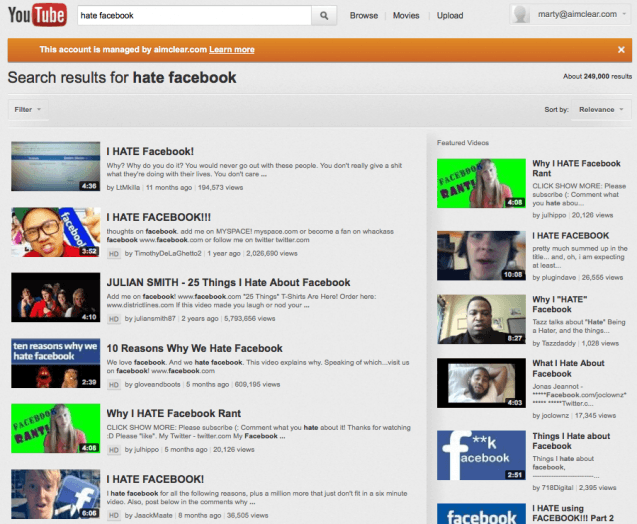The image size is (637, 524).
Task: Open the Sort by Relevance dropdown
Action: click(601, 110)
